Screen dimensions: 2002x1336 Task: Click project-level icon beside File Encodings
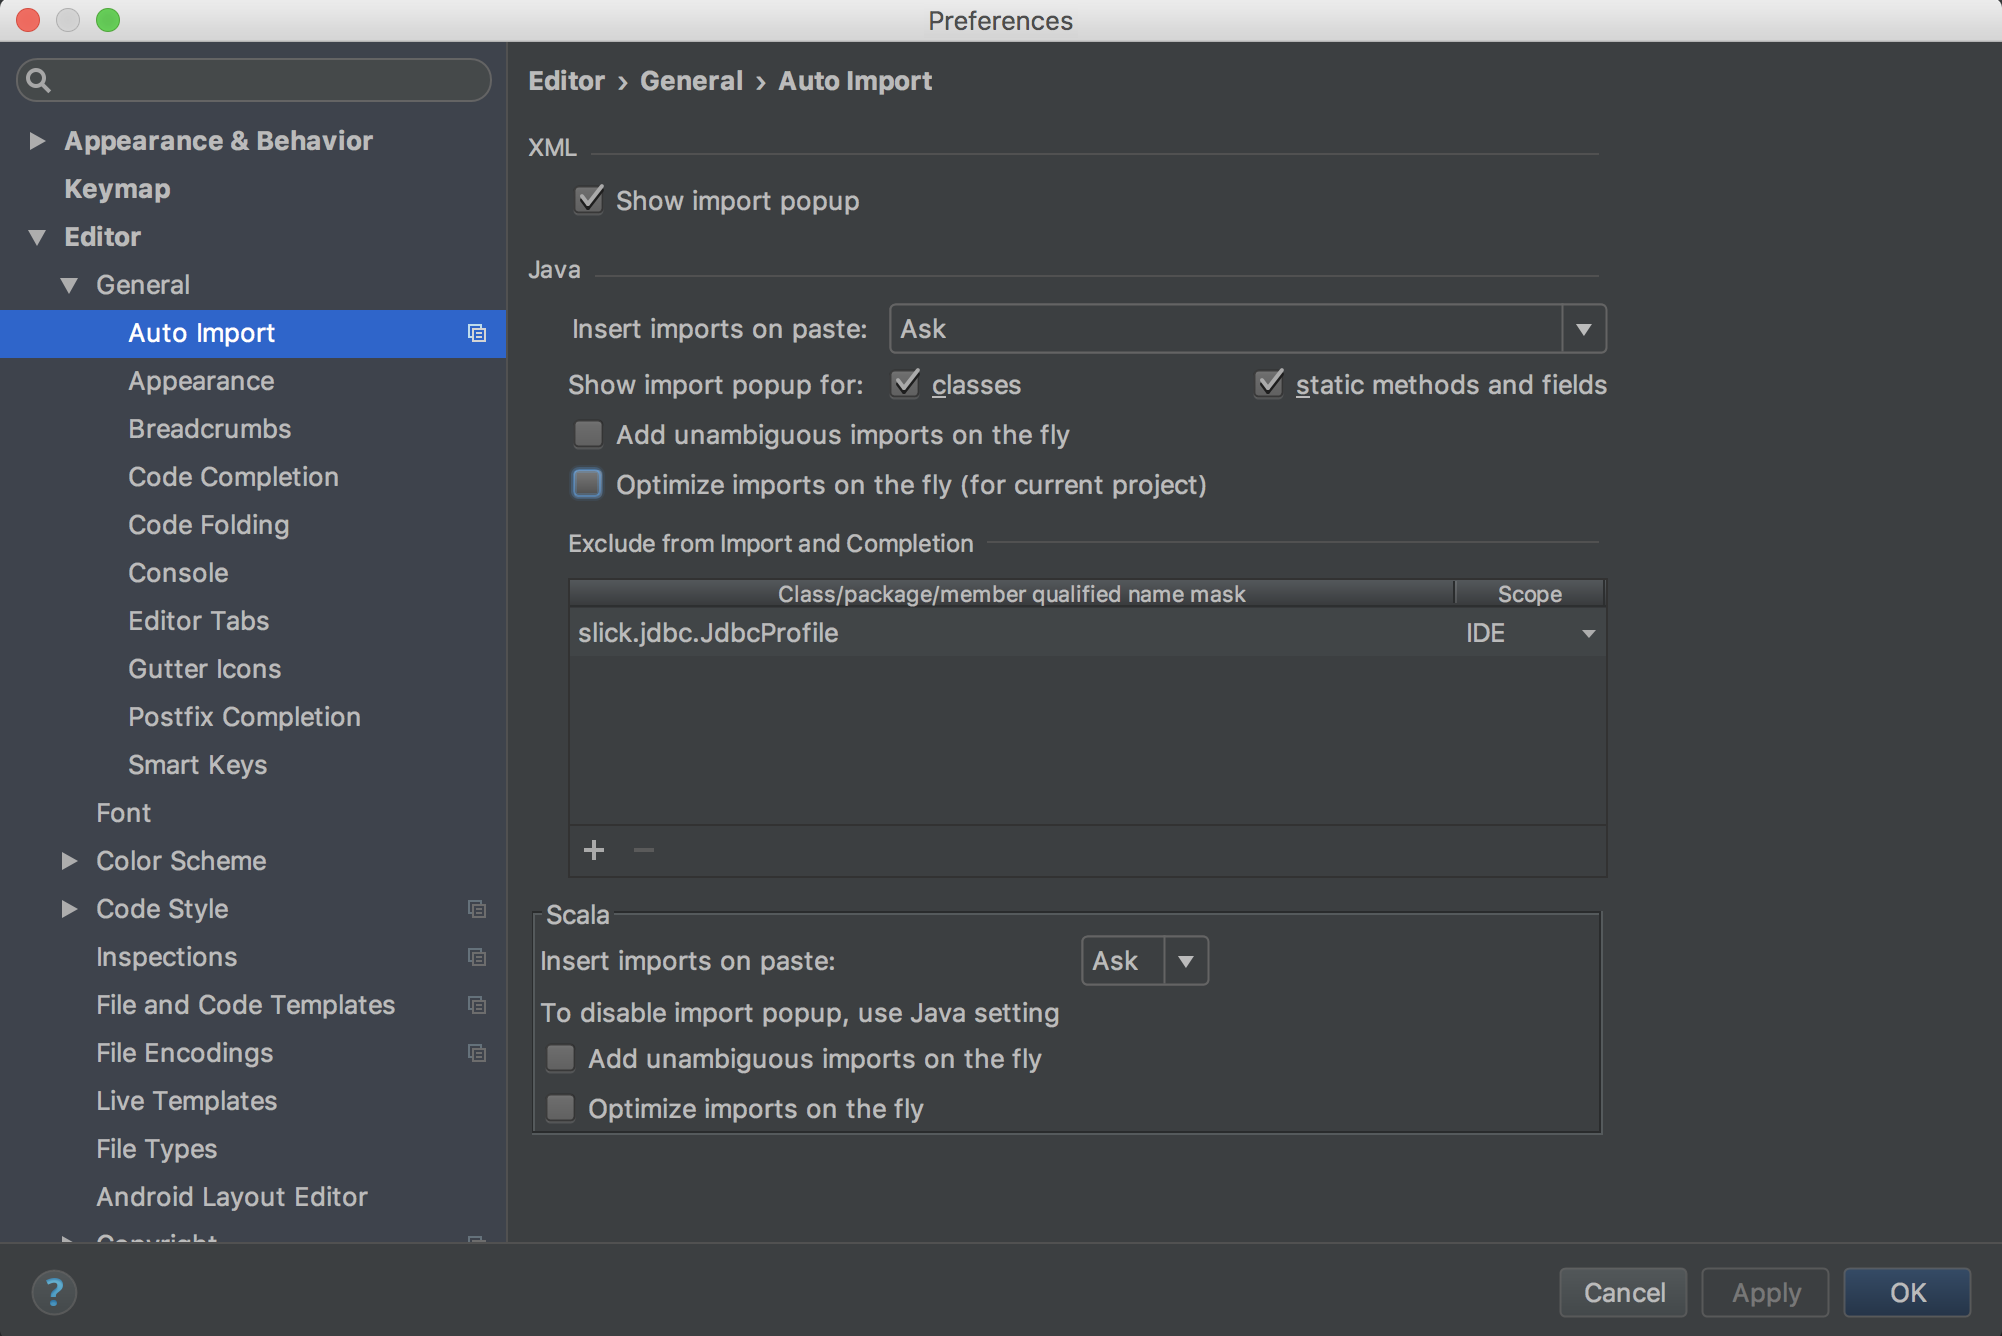[477, 1053]
